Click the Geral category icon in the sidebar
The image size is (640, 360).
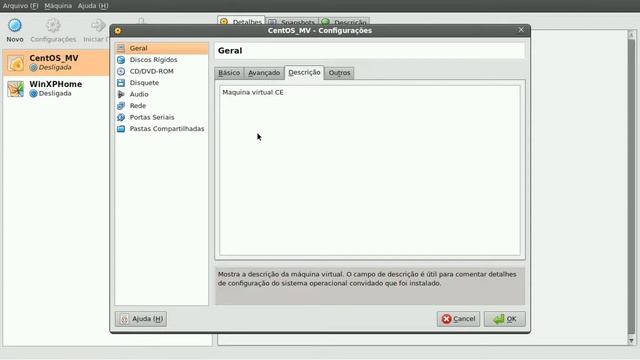click(121, 48)
